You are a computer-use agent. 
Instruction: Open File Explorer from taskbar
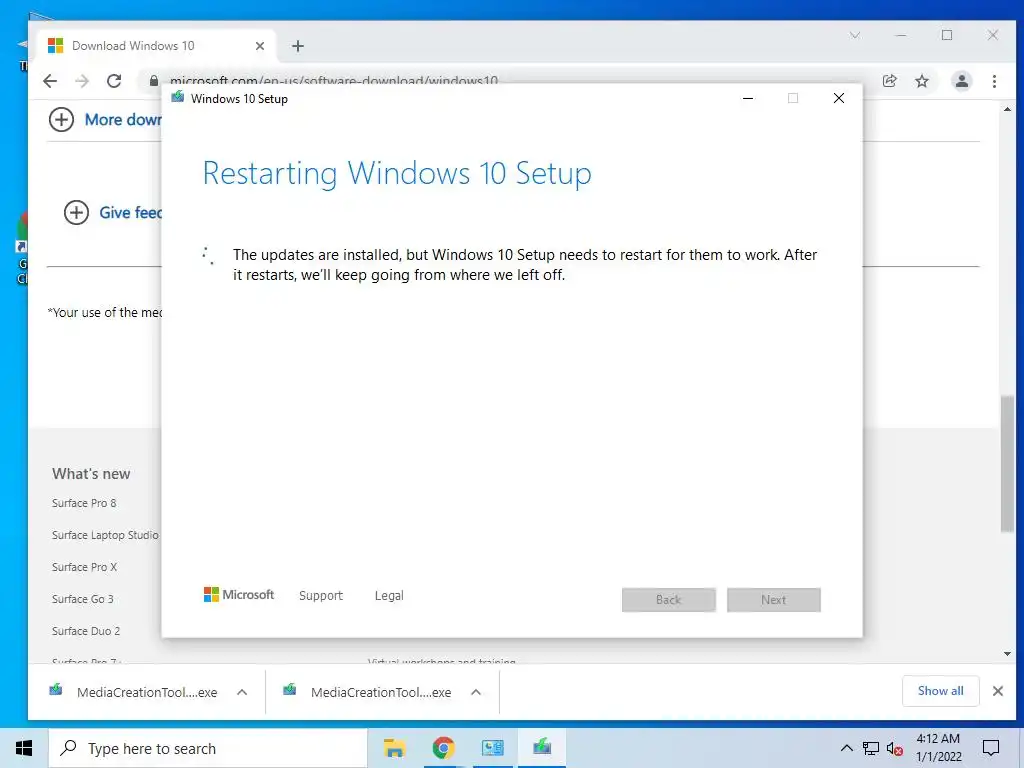coord(394,748)
